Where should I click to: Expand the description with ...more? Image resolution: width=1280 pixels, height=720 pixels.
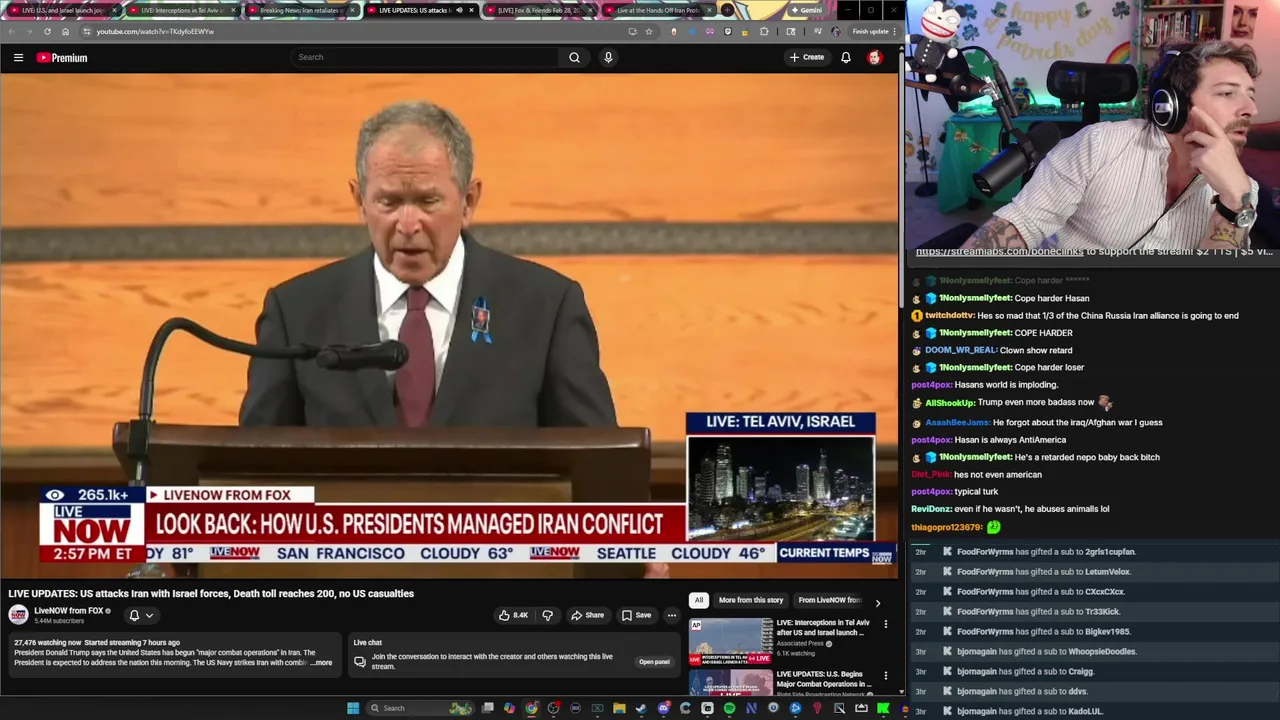[x=321, y=663]
